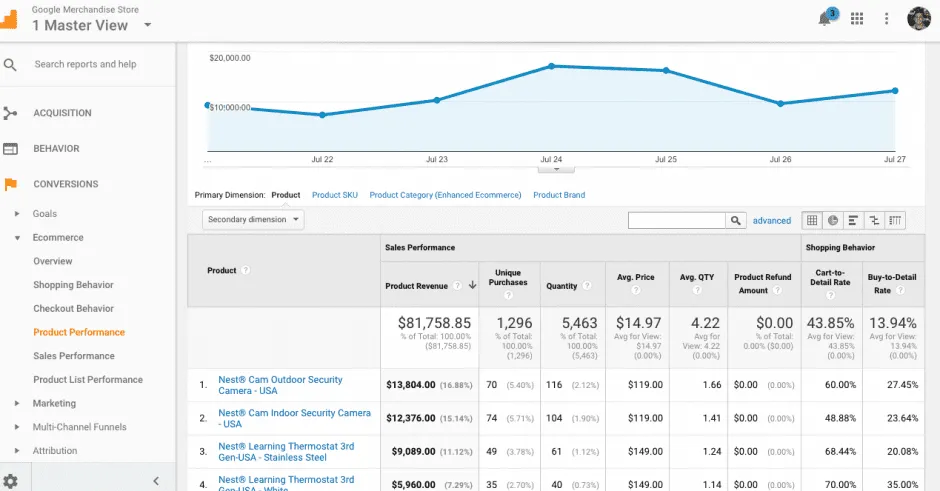Open the ACQUISITION section
940x491 pixels.
click(x=62, y=113)
